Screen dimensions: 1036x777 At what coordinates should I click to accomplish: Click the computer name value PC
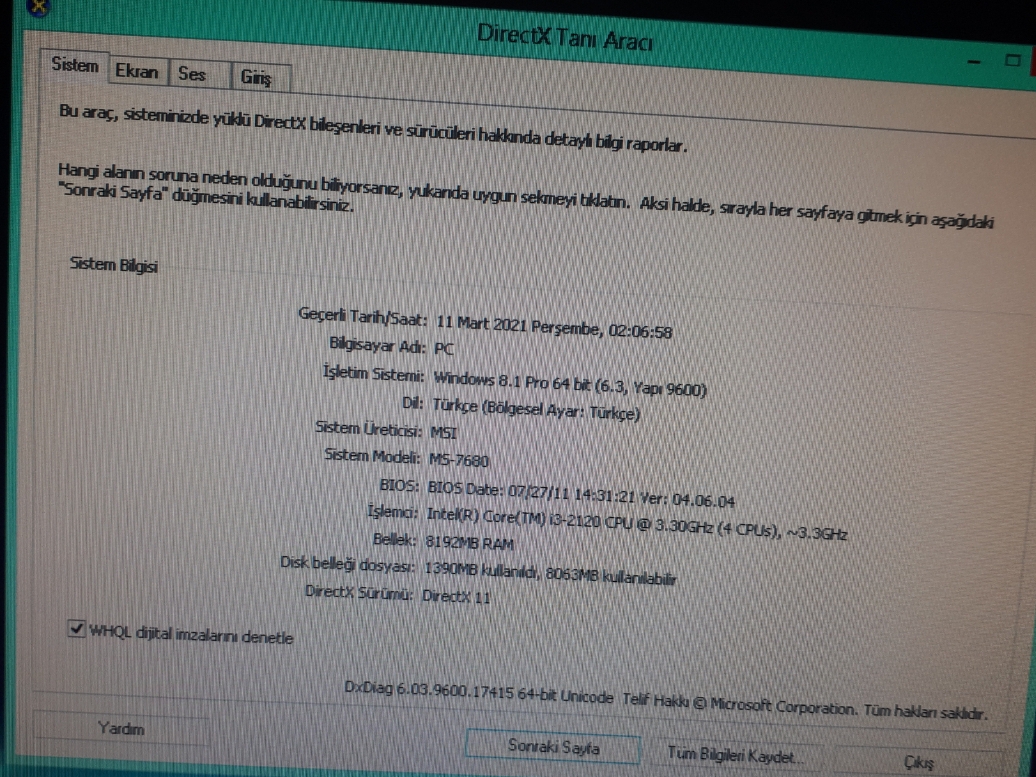(x=444, y=349)
